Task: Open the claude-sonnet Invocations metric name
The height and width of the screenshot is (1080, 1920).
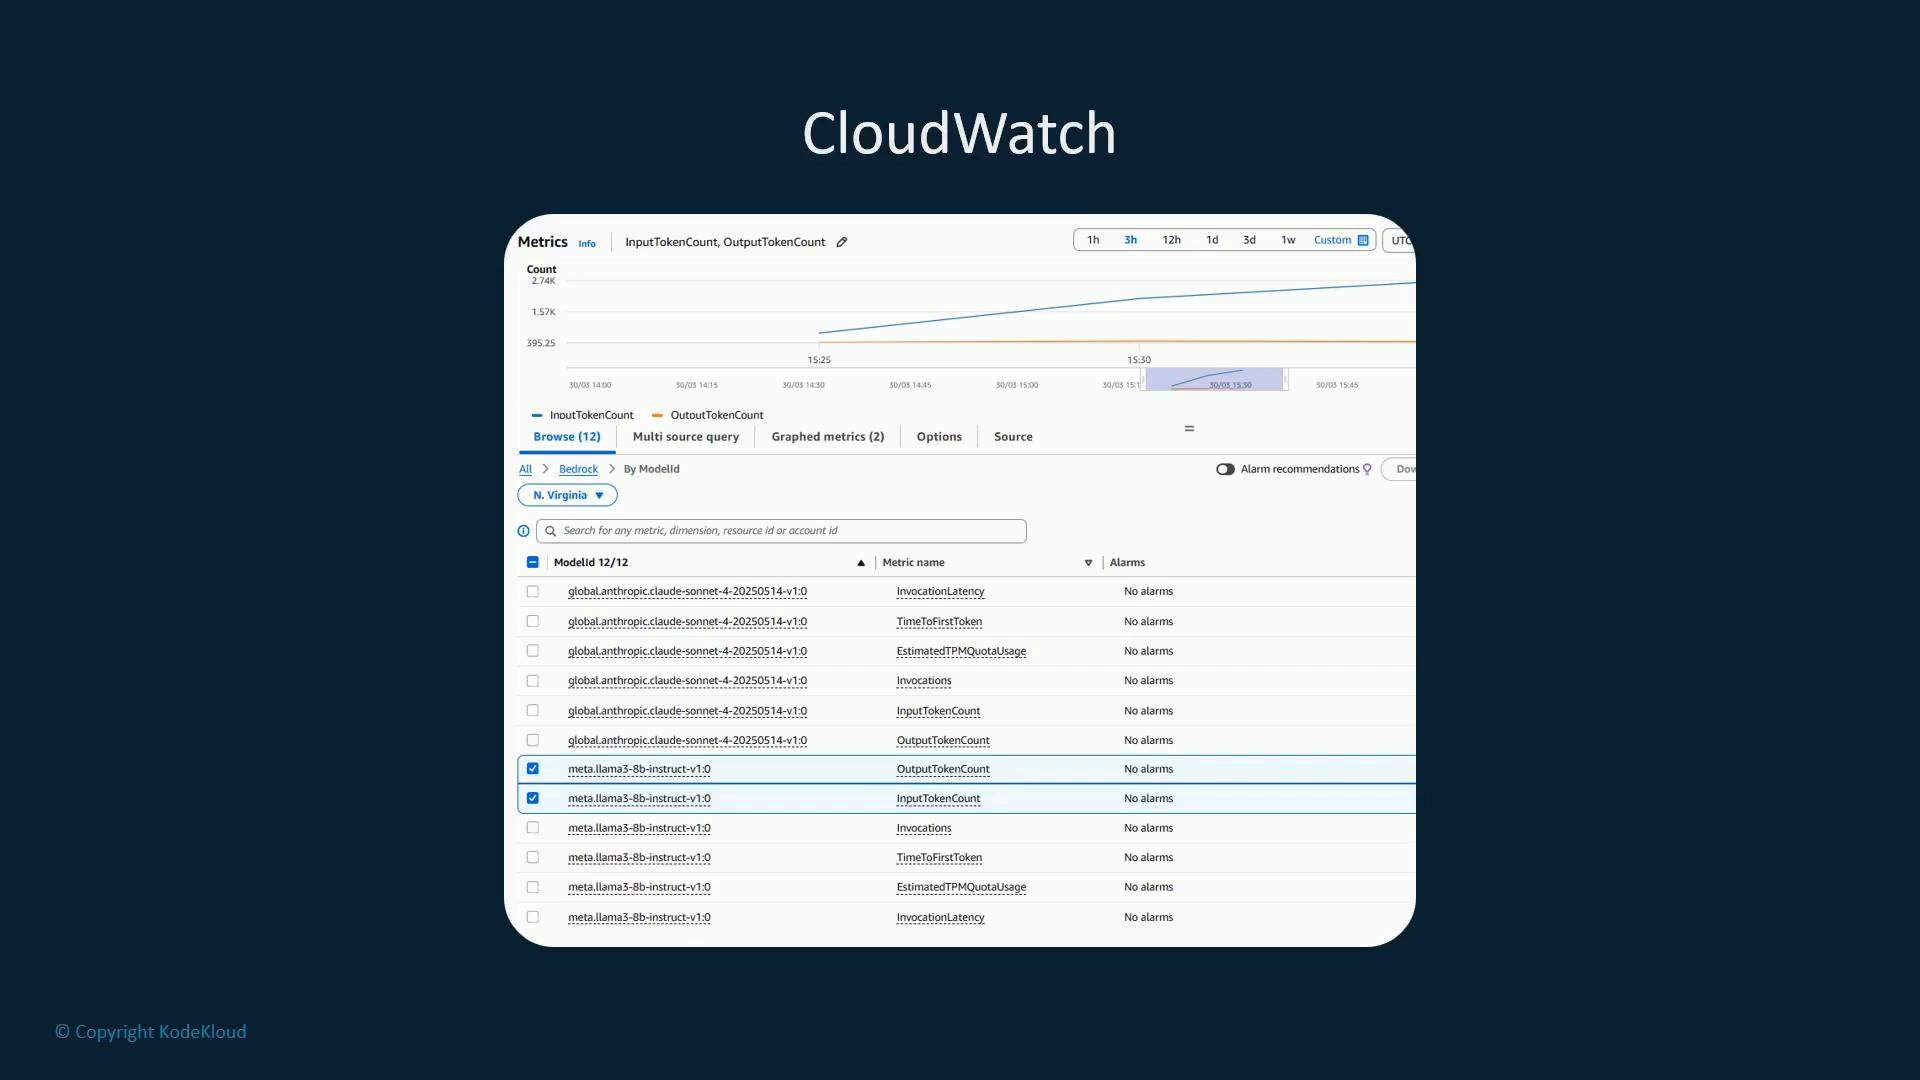Action: point(924,681)
